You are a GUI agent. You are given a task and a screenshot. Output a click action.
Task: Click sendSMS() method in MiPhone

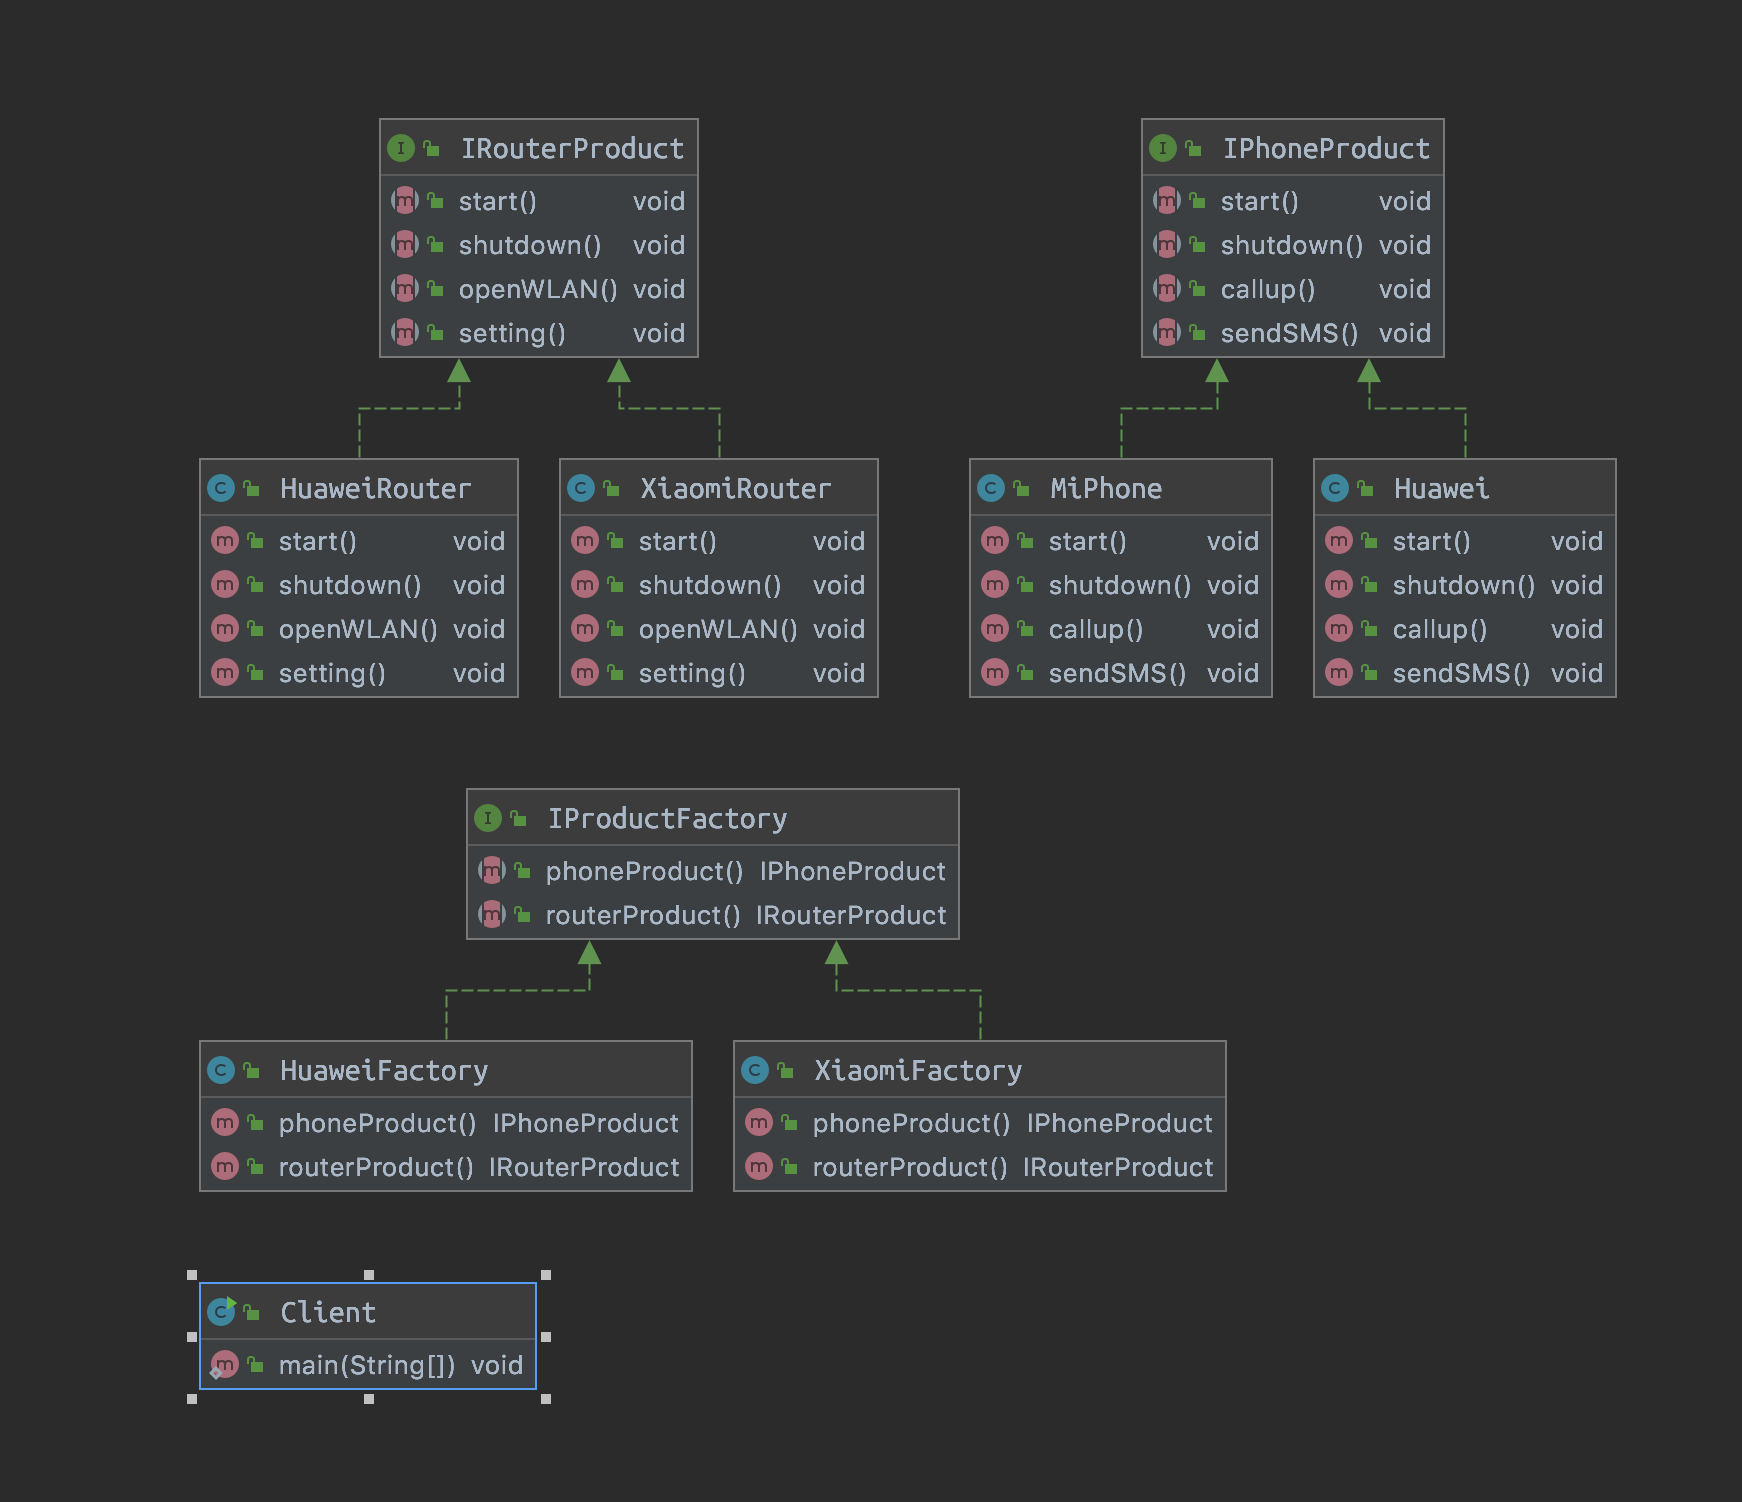(x=1116, y=673)
